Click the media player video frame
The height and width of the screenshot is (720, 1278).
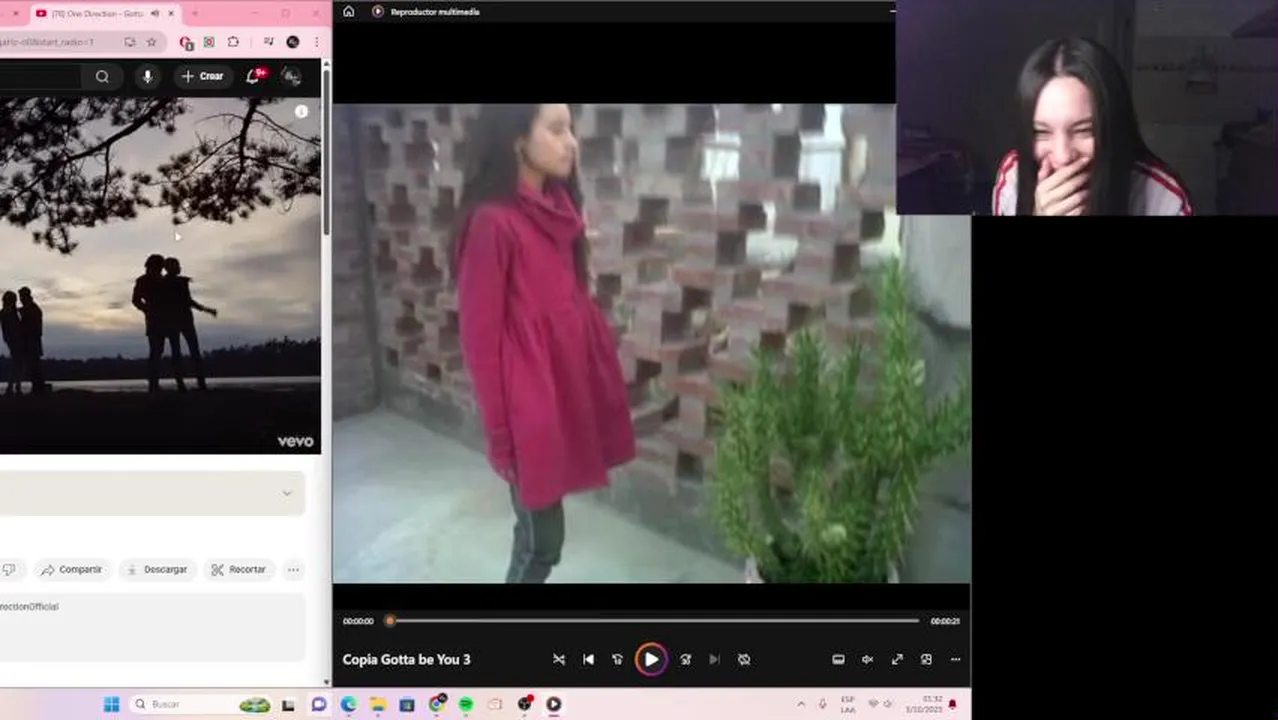click(x=651, y=343)
